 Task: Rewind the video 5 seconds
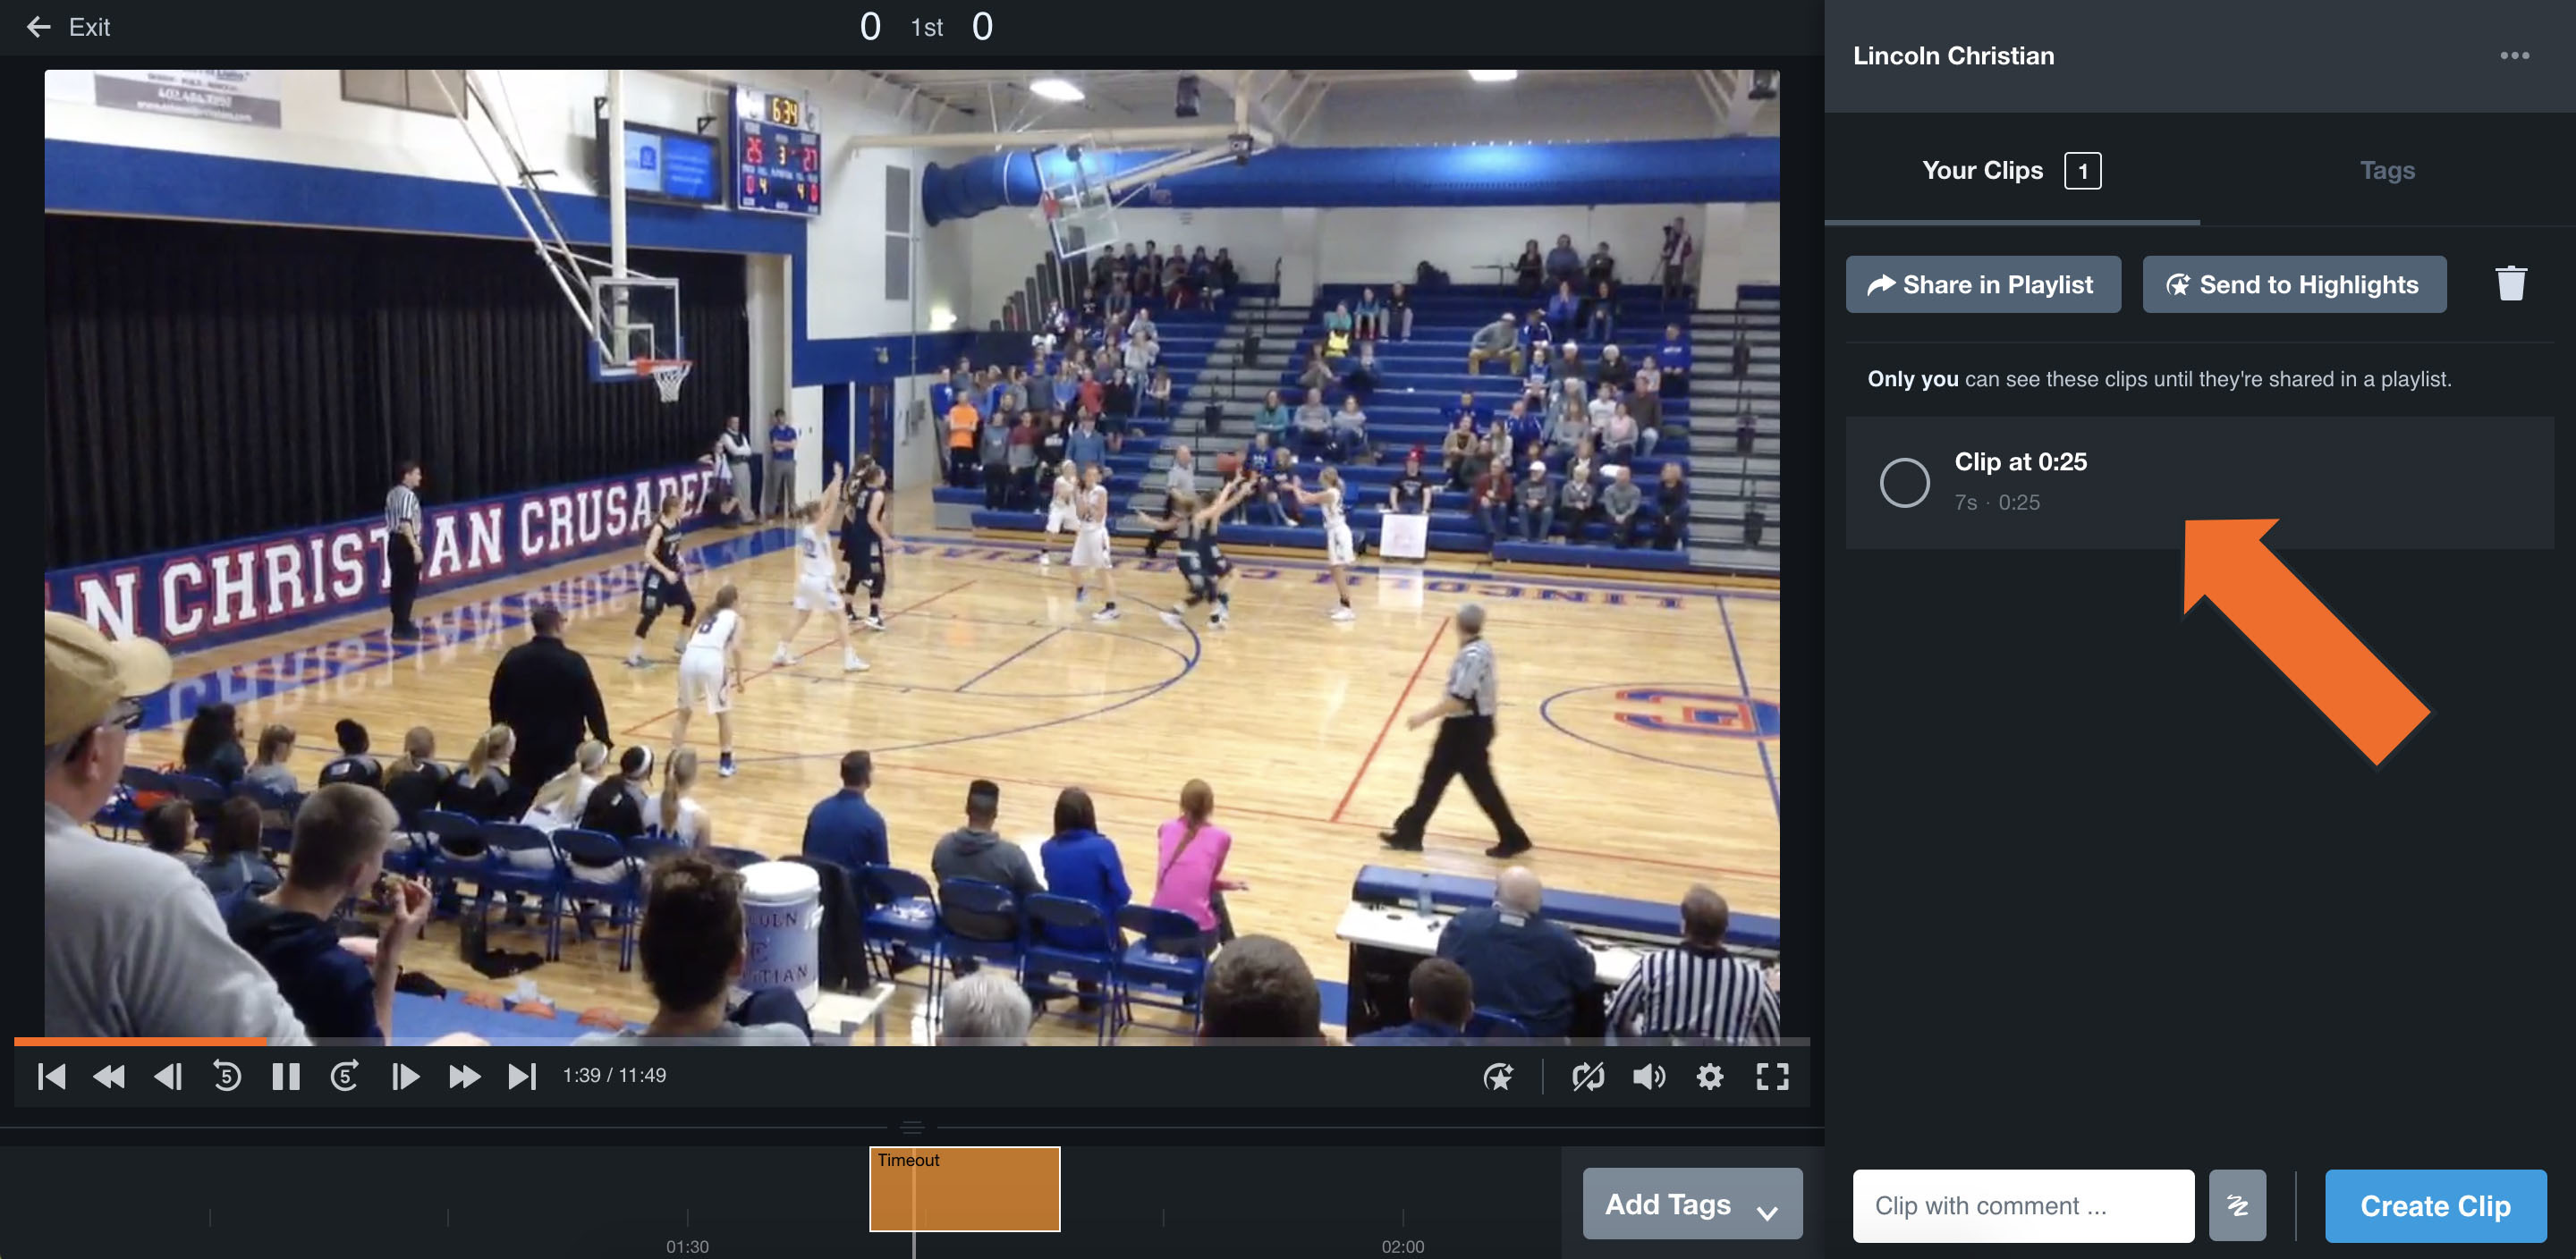(227, 1075)
